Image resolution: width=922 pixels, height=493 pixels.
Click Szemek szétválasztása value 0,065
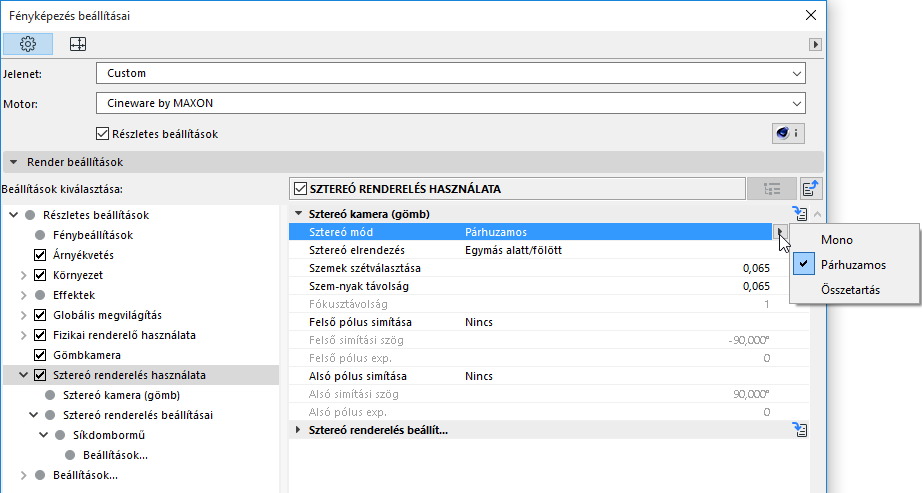tap(756, 268)
